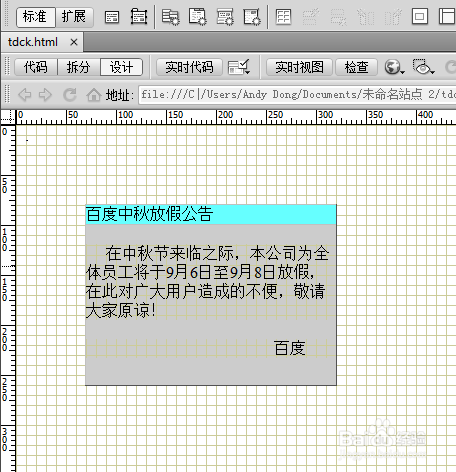The image size is (456, 472).
Task: Close the tdck.html tab
Action: pyautogui.click(x=74, y=42)
